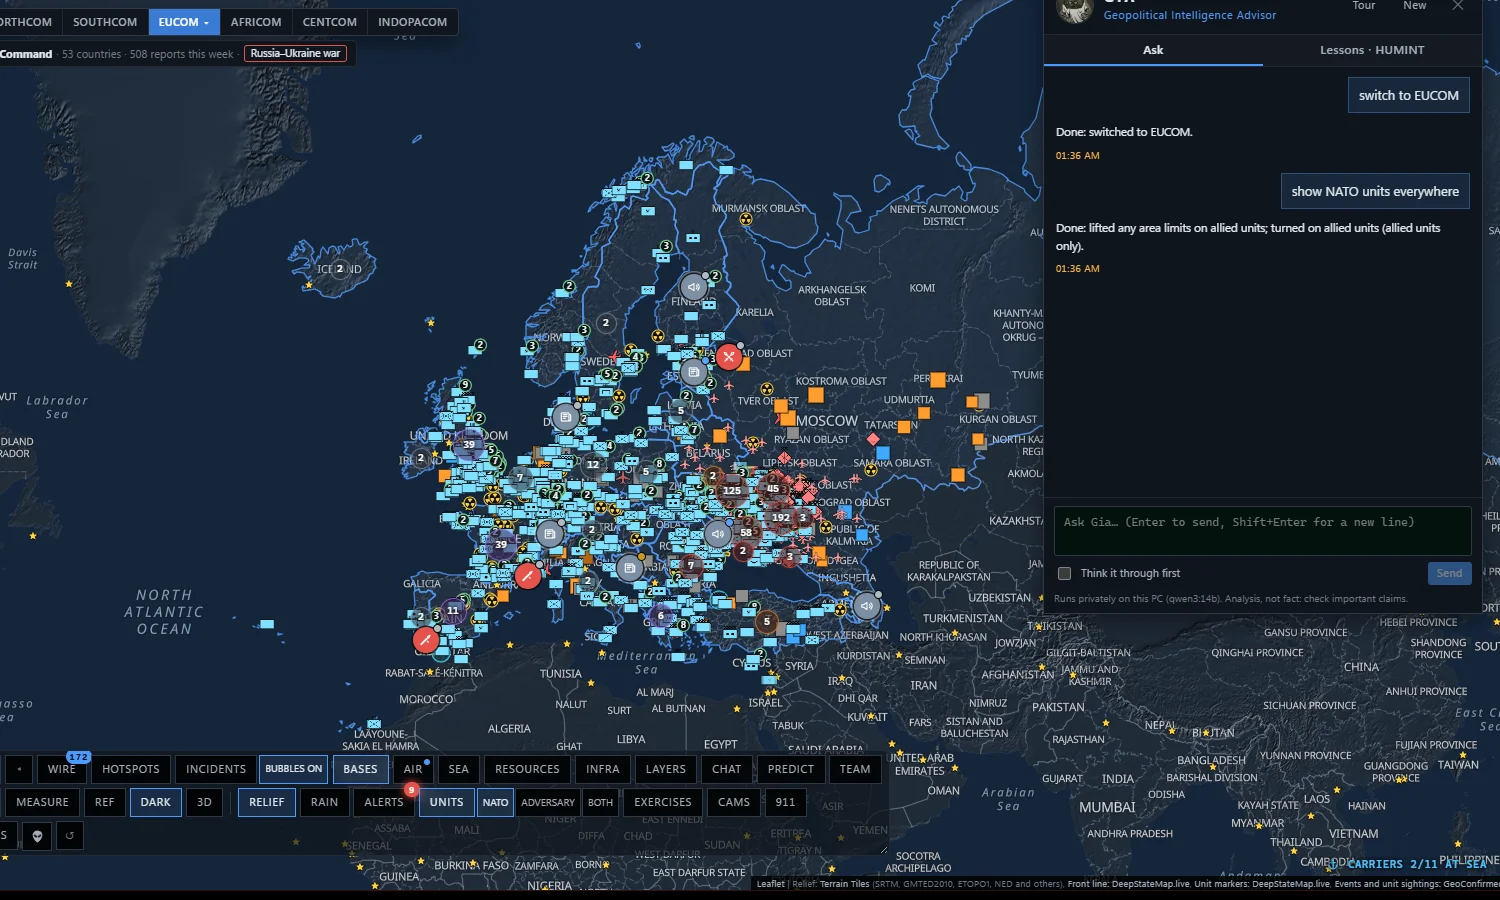Enable the Think it through first checkbox
The image size is (1500, 900).
click(1065, 573)
